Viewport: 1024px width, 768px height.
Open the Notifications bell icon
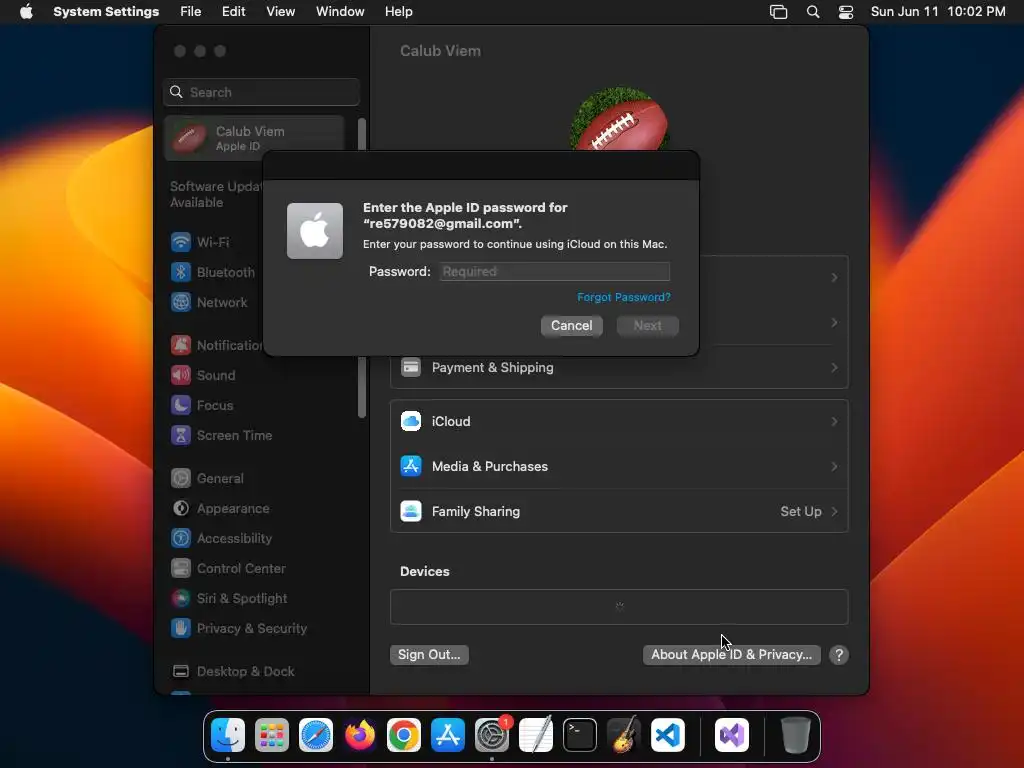(x=181, y=345)
